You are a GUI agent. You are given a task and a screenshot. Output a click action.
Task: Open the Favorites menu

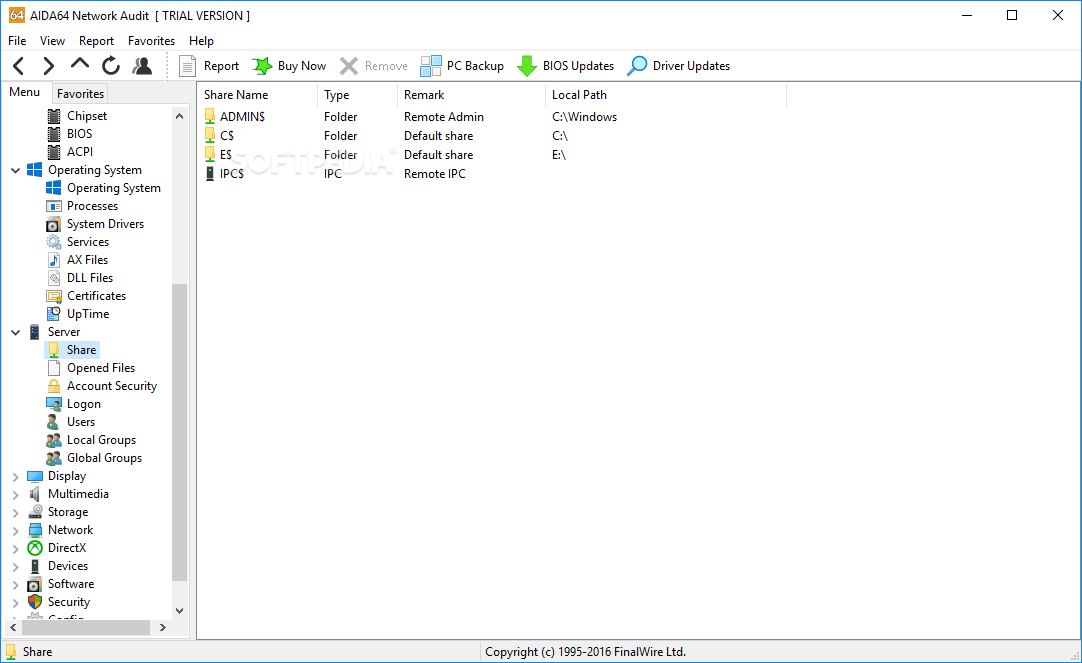pyautogui.click(x=151, y=41)
